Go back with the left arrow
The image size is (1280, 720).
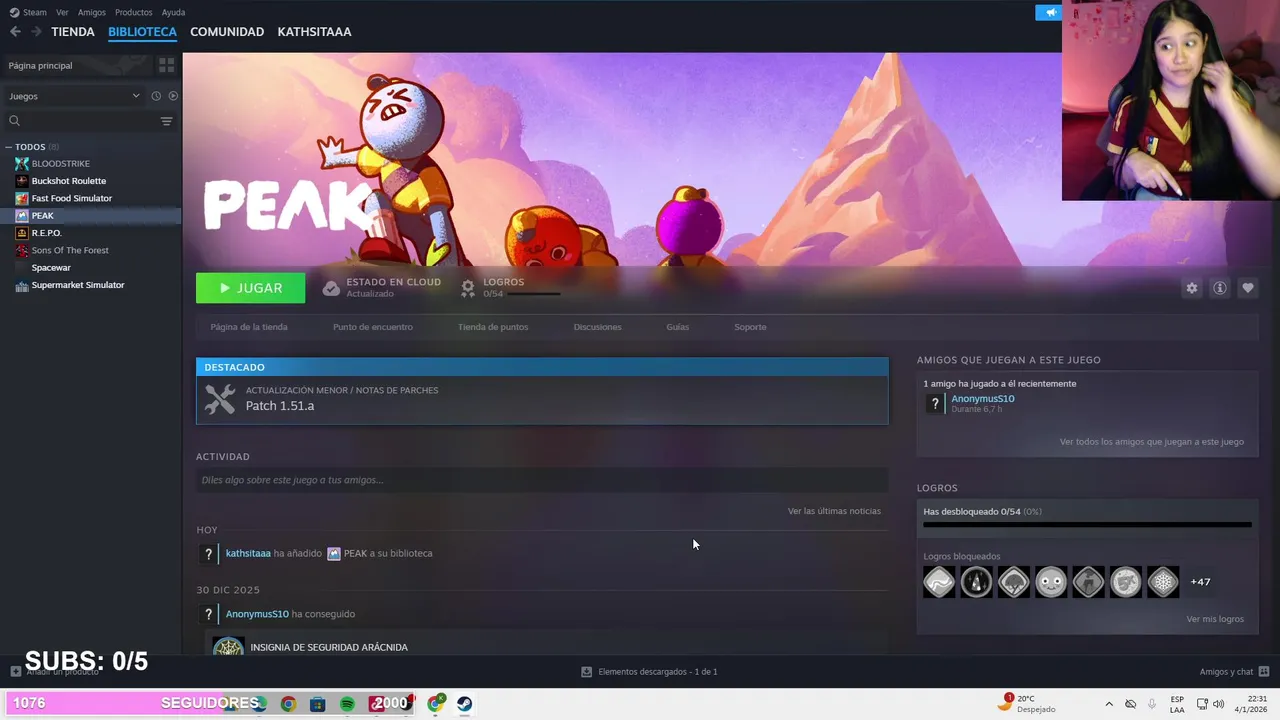coord(15,32)
